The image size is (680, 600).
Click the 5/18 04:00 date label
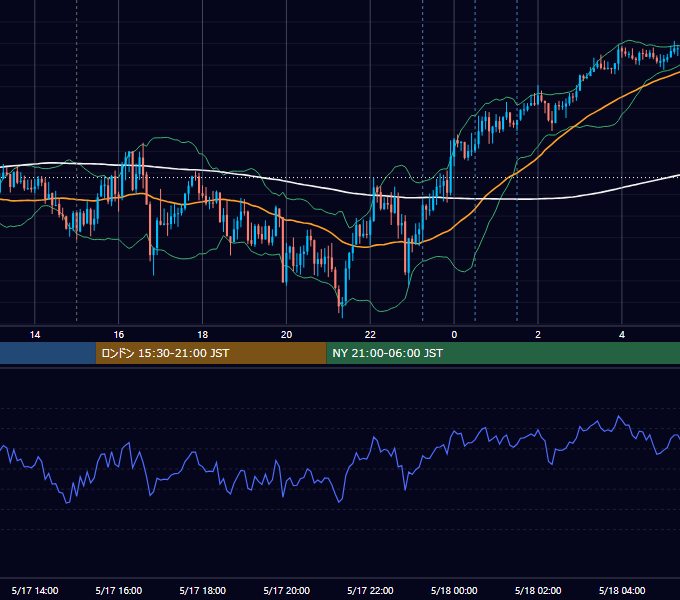[622, 590]
